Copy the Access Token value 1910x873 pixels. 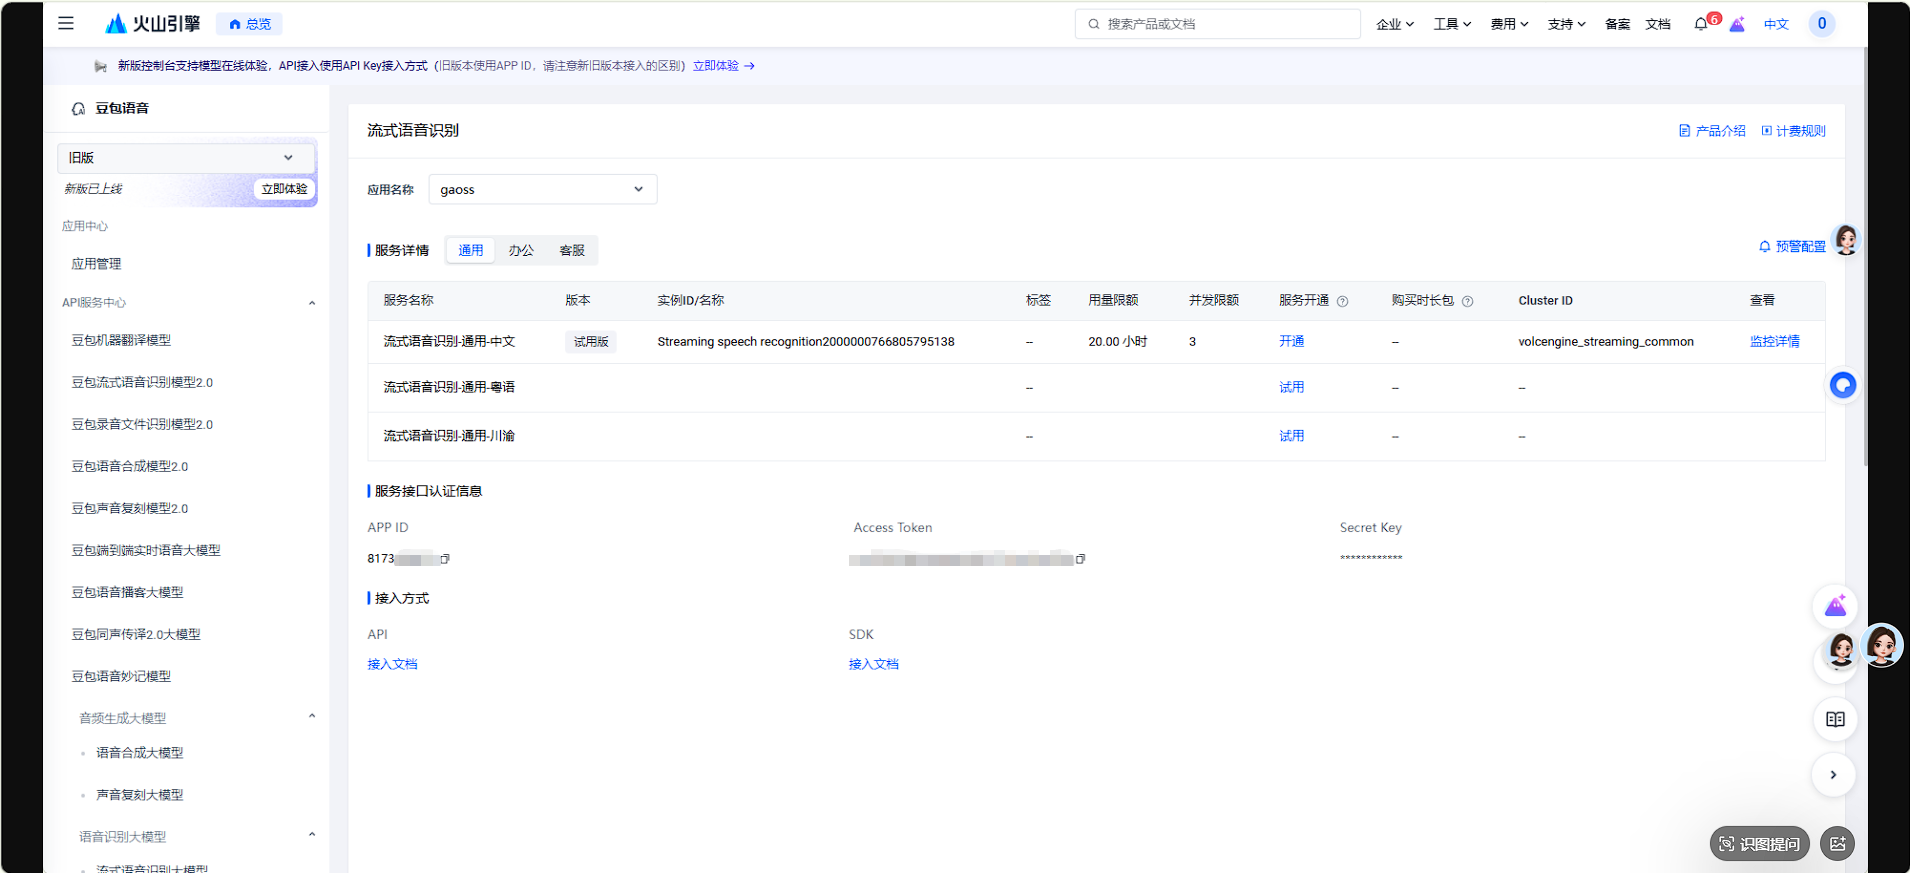tap(1080, 559)
